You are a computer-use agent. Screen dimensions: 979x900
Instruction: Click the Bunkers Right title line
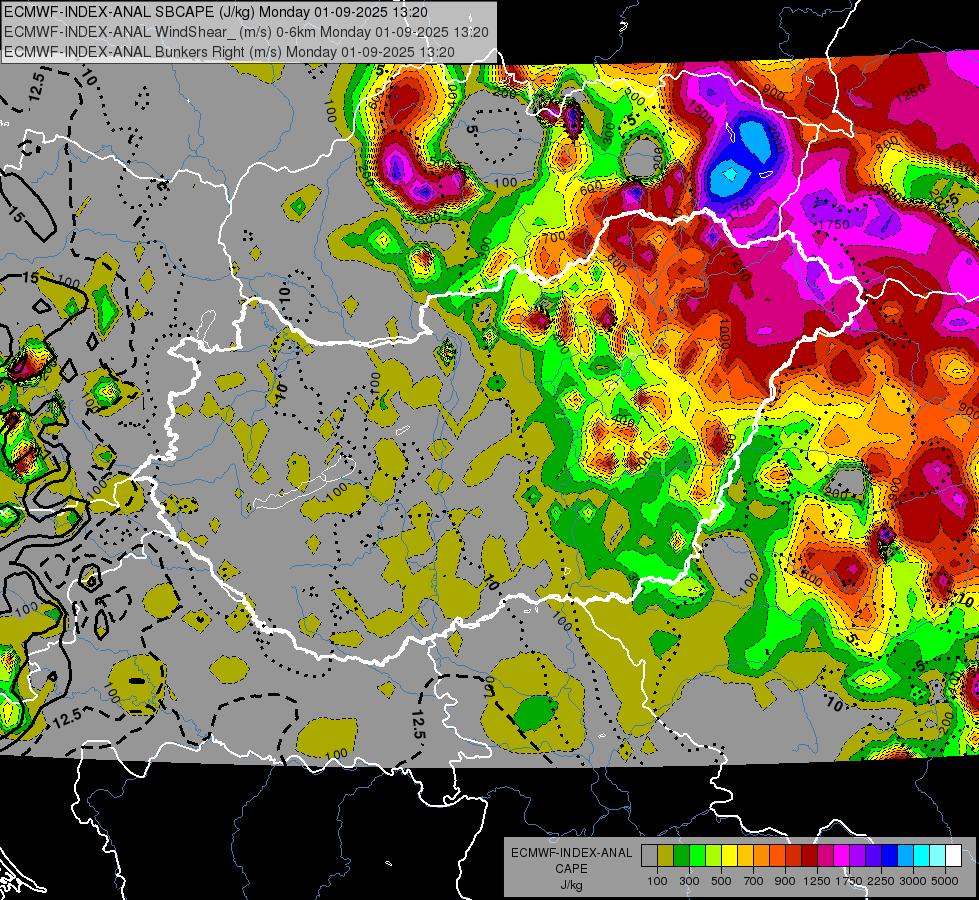tap(229, 52)
